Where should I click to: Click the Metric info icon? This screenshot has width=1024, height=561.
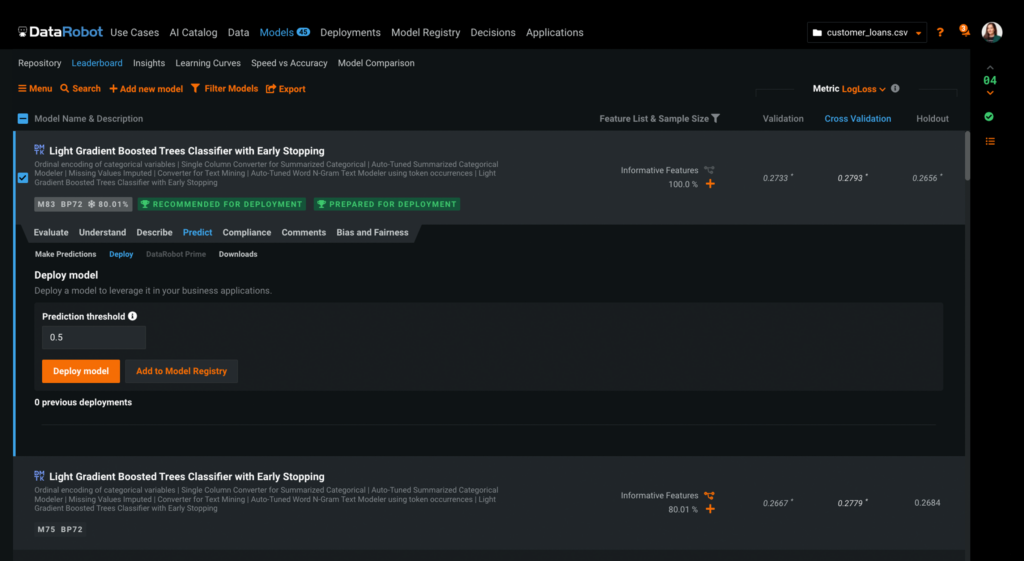click(x=895, y=88)
